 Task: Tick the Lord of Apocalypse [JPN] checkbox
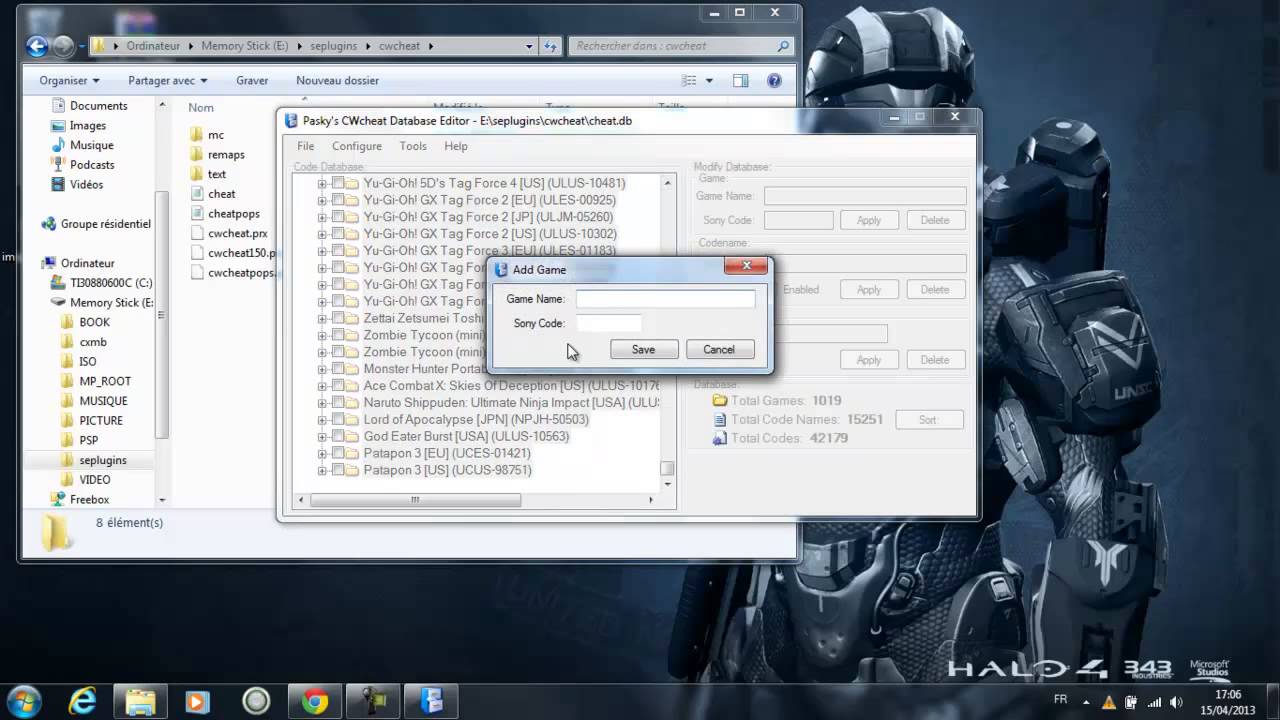(x=338, y=420)
